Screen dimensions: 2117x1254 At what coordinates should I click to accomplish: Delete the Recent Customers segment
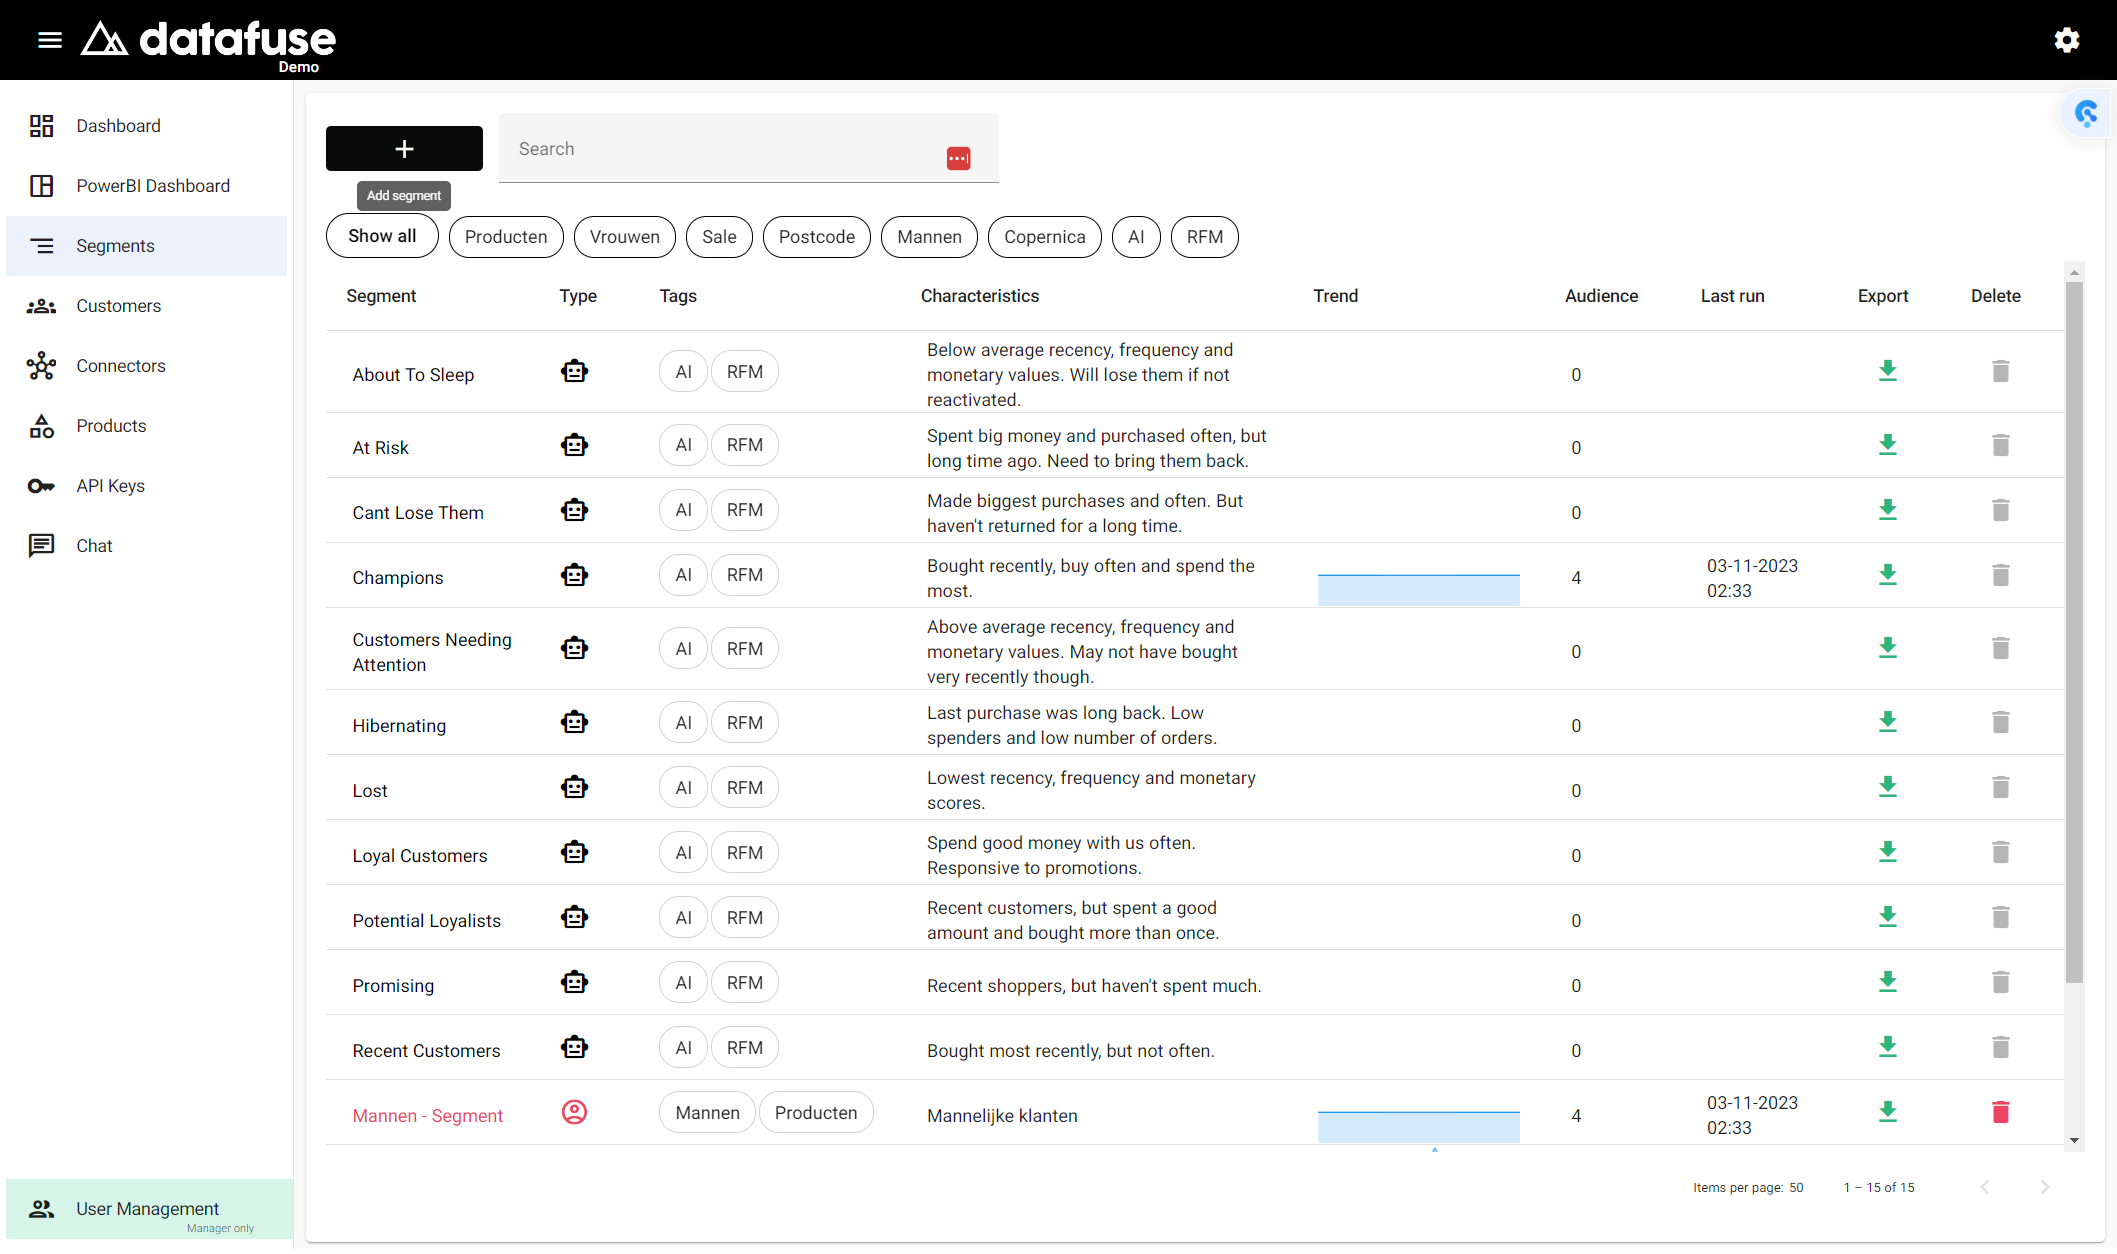pyautogui.click(x=2000, y=1047)
